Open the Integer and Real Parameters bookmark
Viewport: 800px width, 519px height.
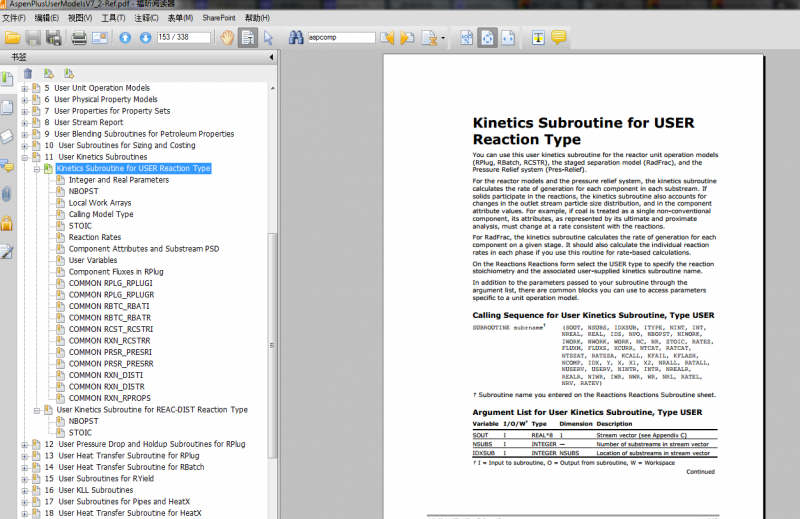click(119, 180)
